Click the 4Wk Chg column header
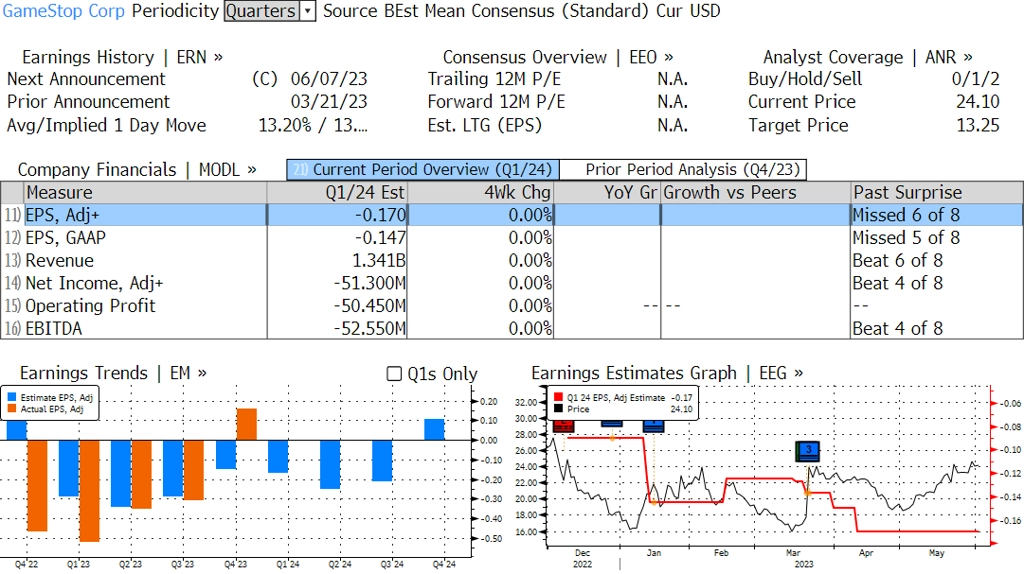 (x=480, y=193)
